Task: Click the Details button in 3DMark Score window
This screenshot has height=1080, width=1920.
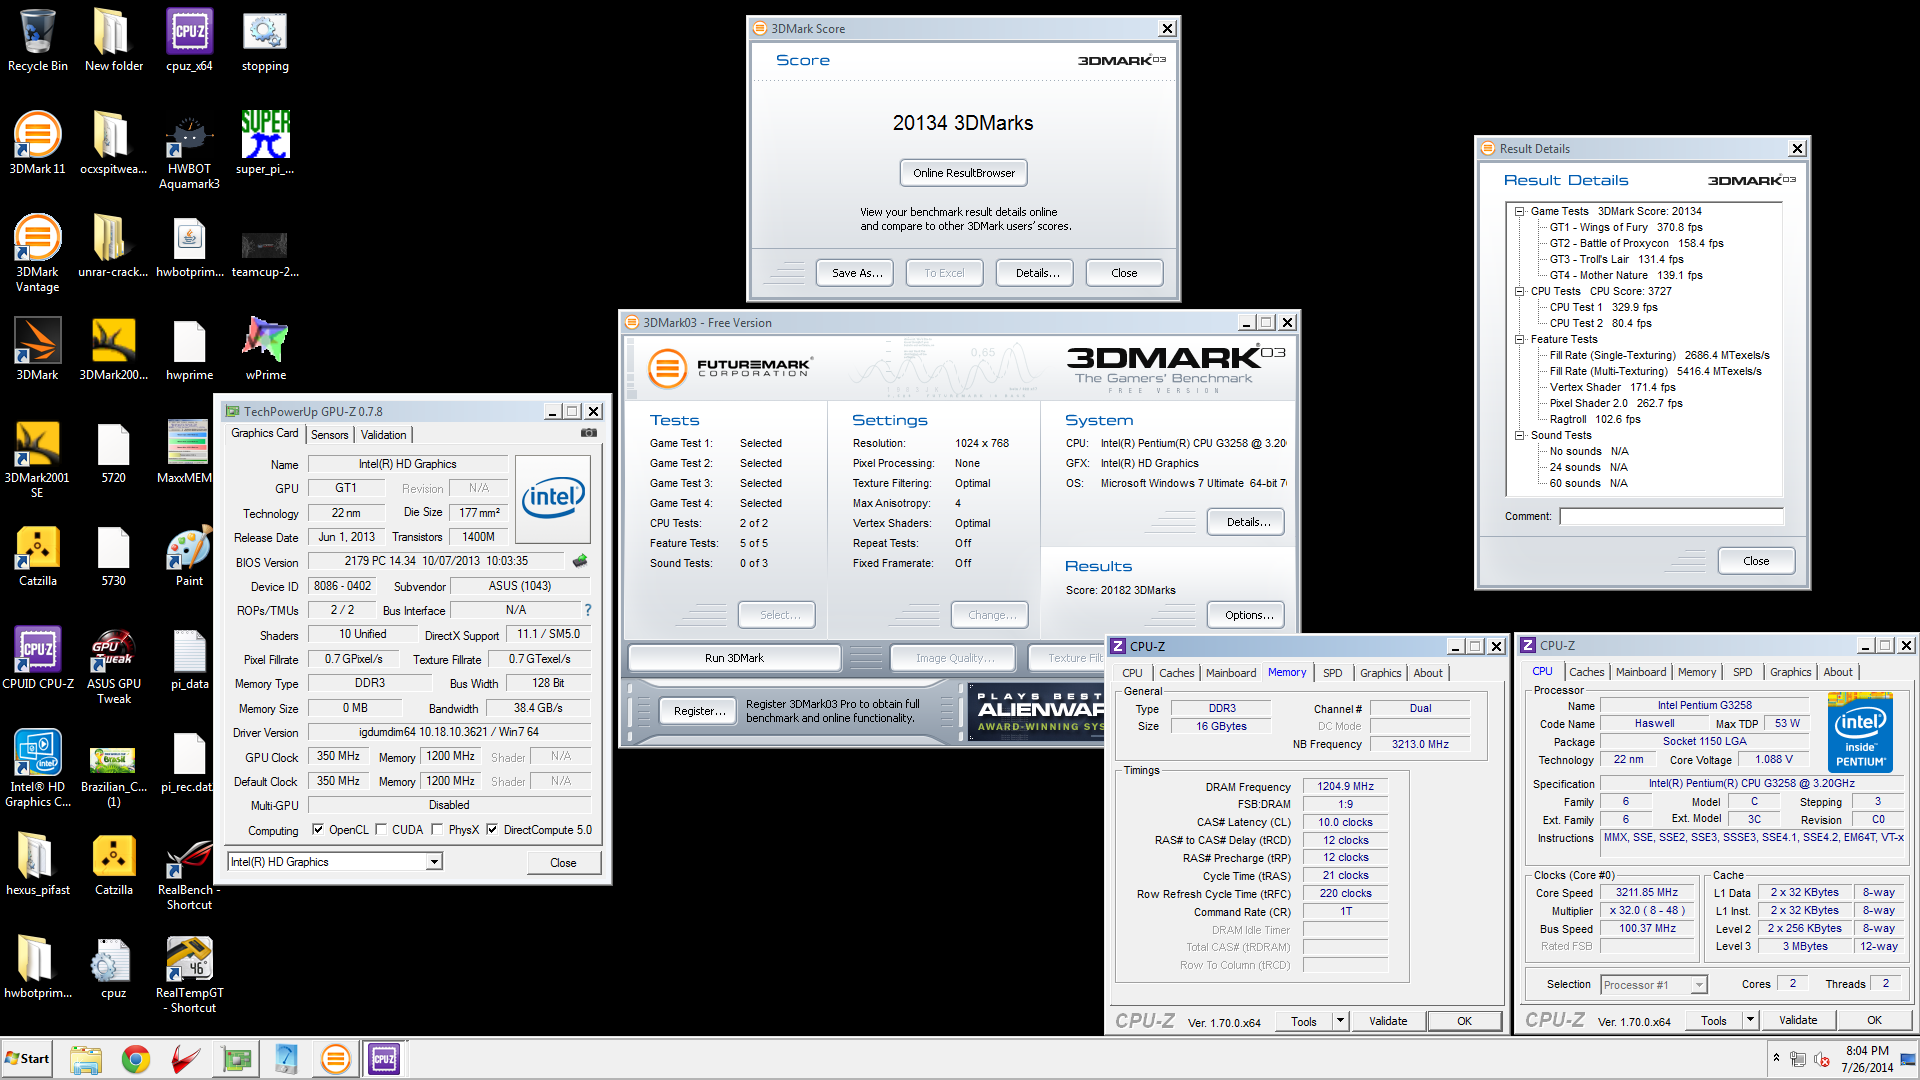Action: click(1037, 273)
